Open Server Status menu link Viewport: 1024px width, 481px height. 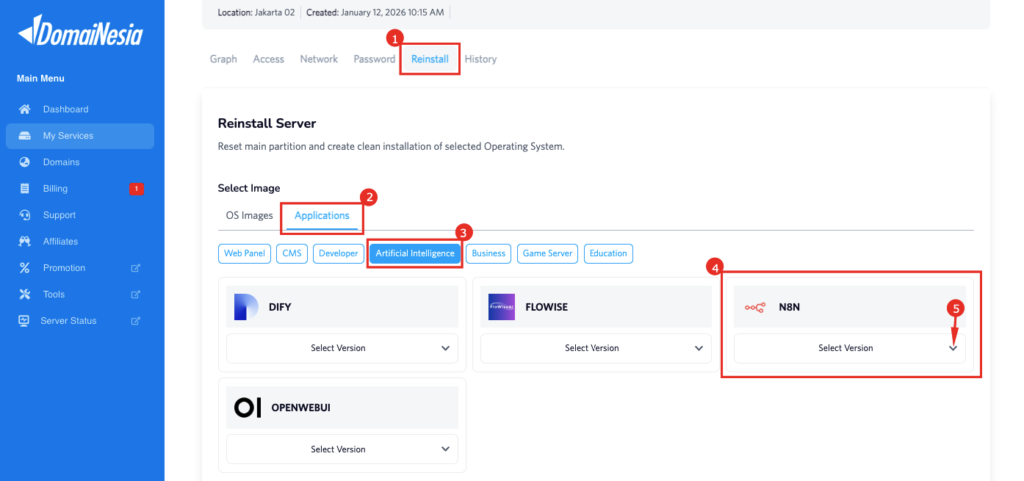[80, 320]
